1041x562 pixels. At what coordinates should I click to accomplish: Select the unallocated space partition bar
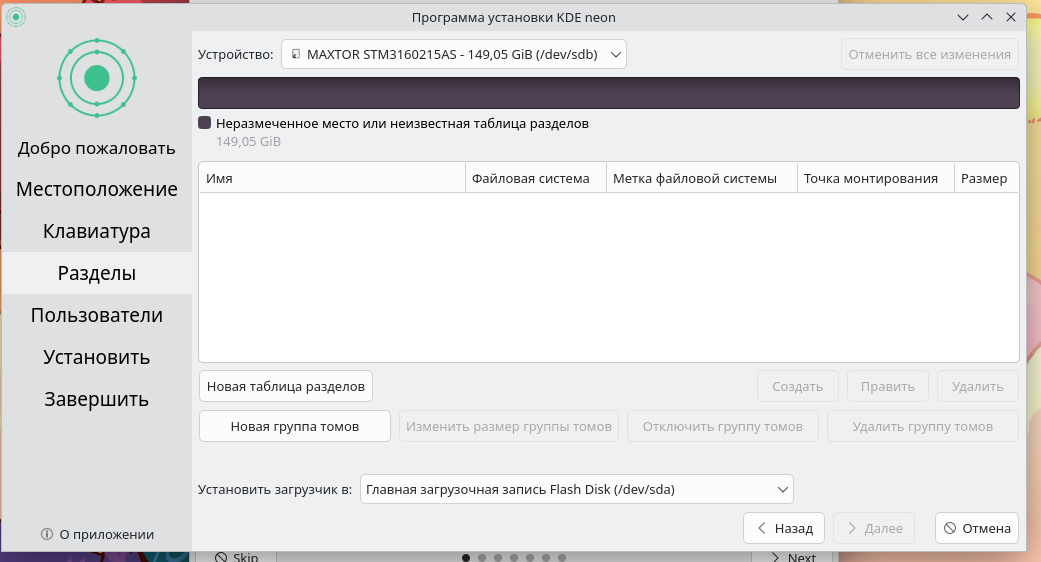(609, 93)
